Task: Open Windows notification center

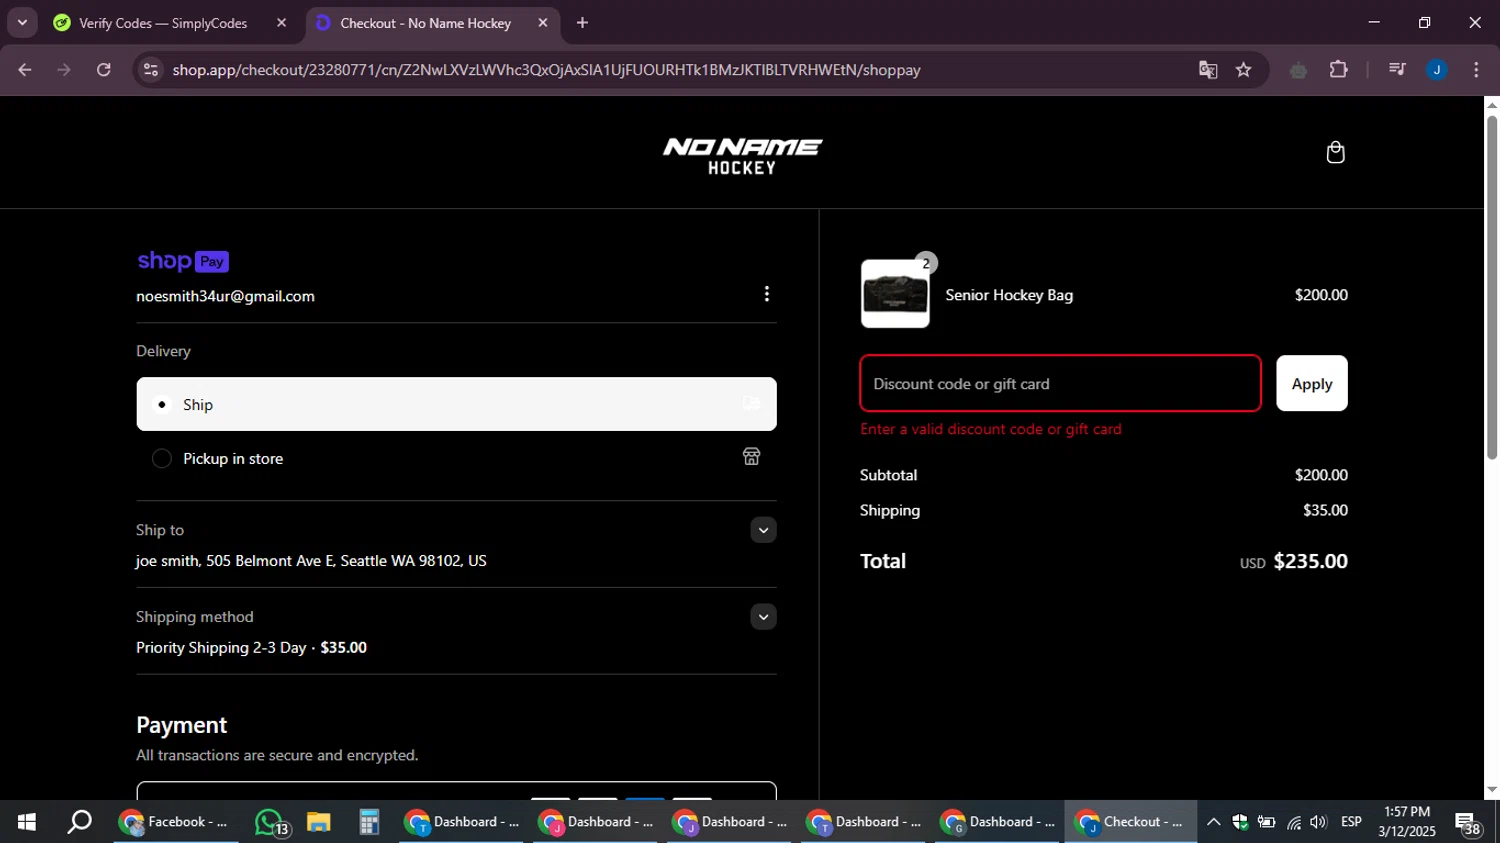Action: pos(1469,823)
